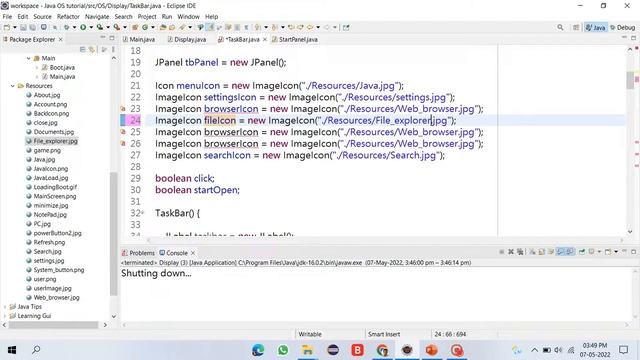
Task: Open Windows Start button
Action: 12,350
